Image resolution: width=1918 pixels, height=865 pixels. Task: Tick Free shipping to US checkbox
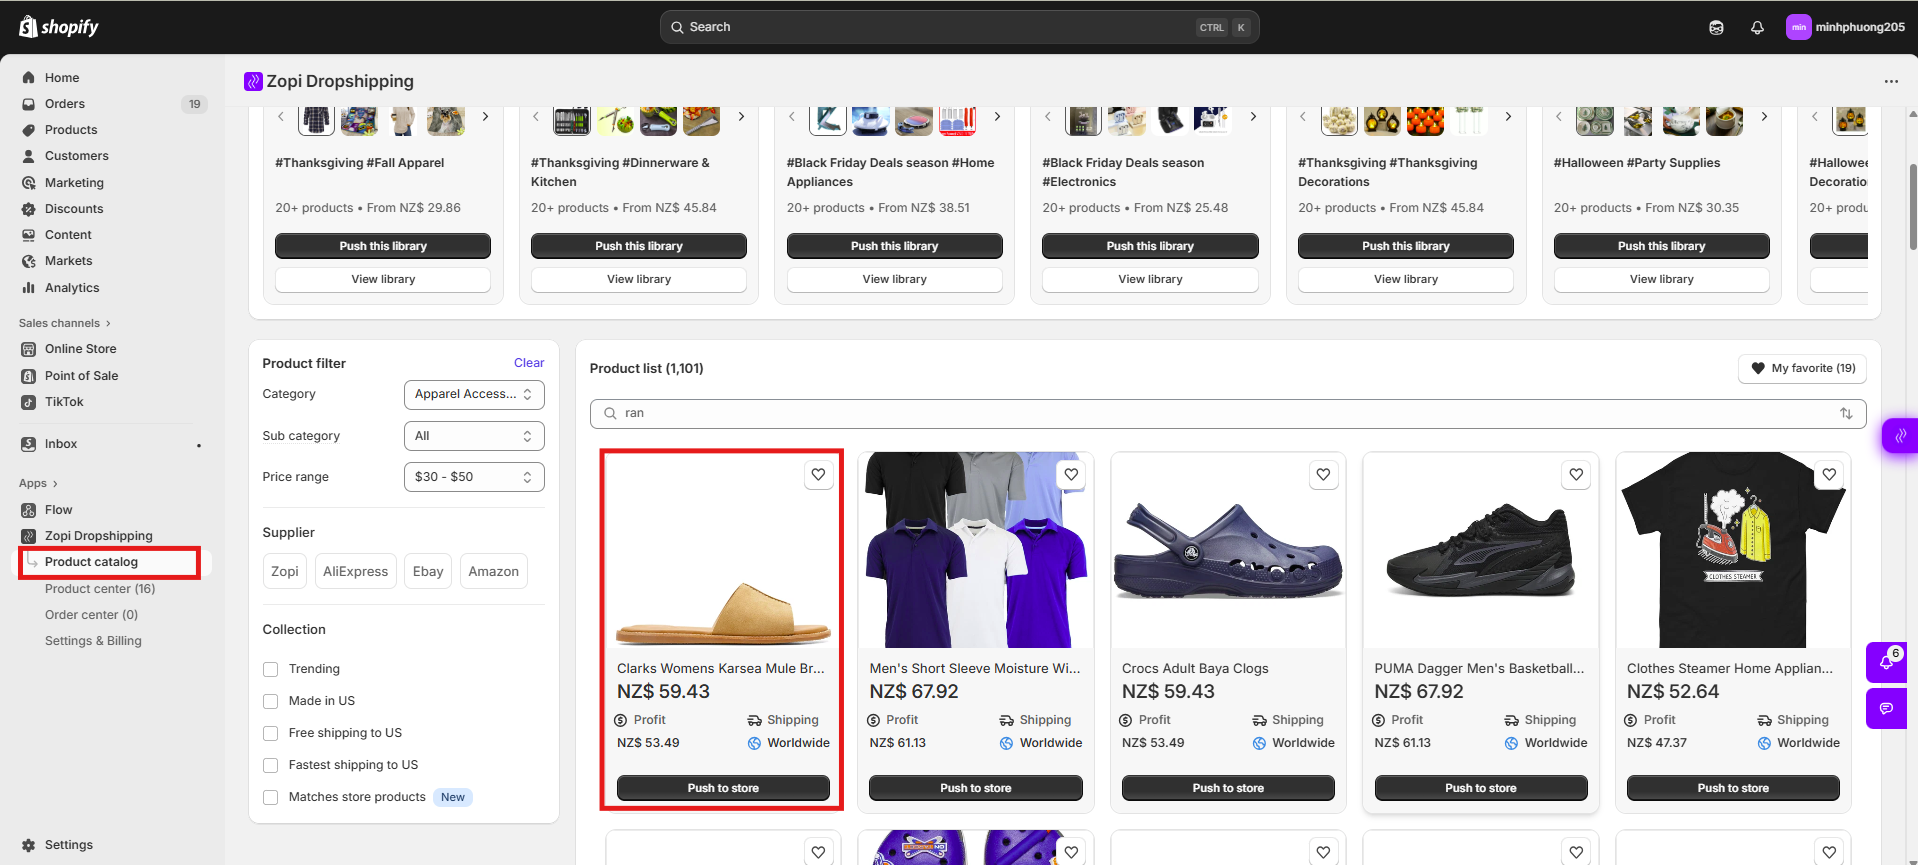coord(270,733)
